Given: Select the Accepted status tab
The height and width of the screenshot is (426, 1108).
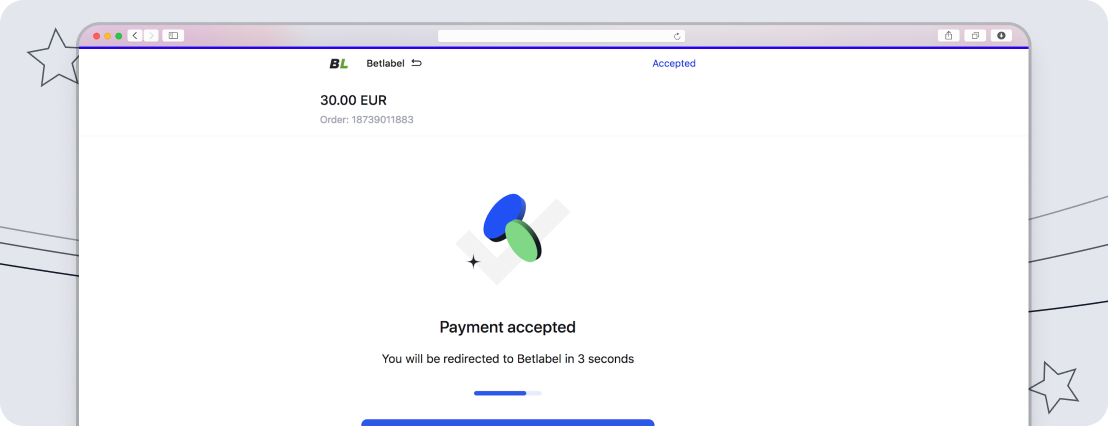Looking at the screenshot, I should coord(674,64).
